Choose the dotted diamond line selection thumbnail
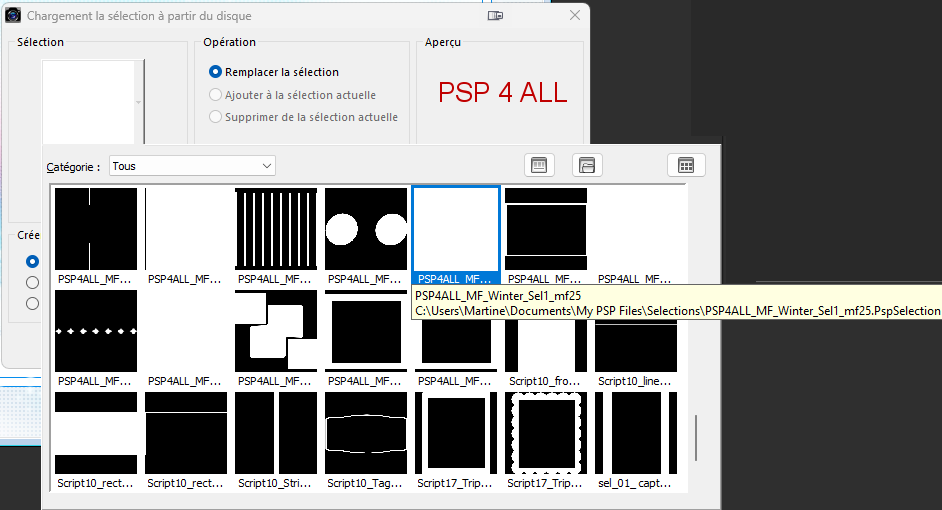 [96, 331]
